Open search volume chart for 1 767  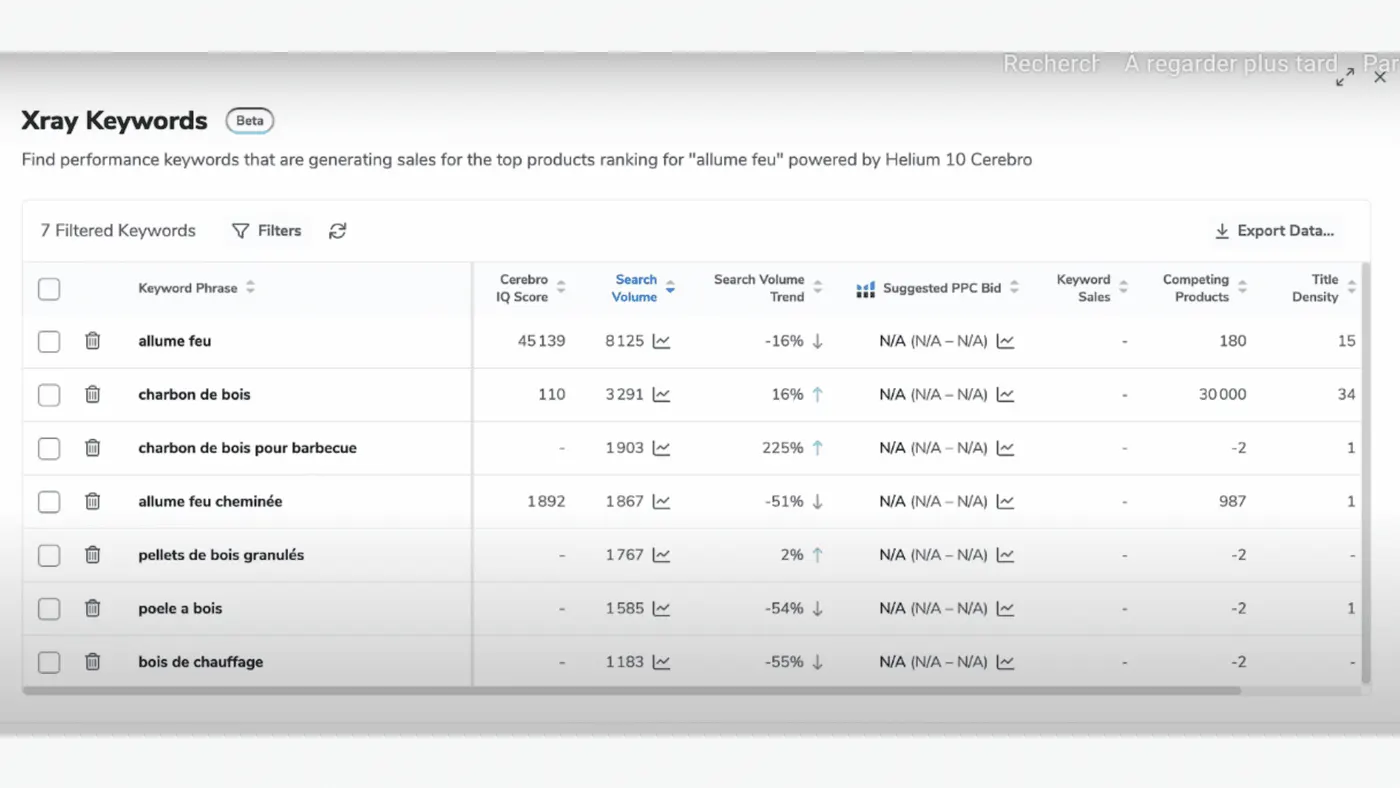[x=661, y=555]
